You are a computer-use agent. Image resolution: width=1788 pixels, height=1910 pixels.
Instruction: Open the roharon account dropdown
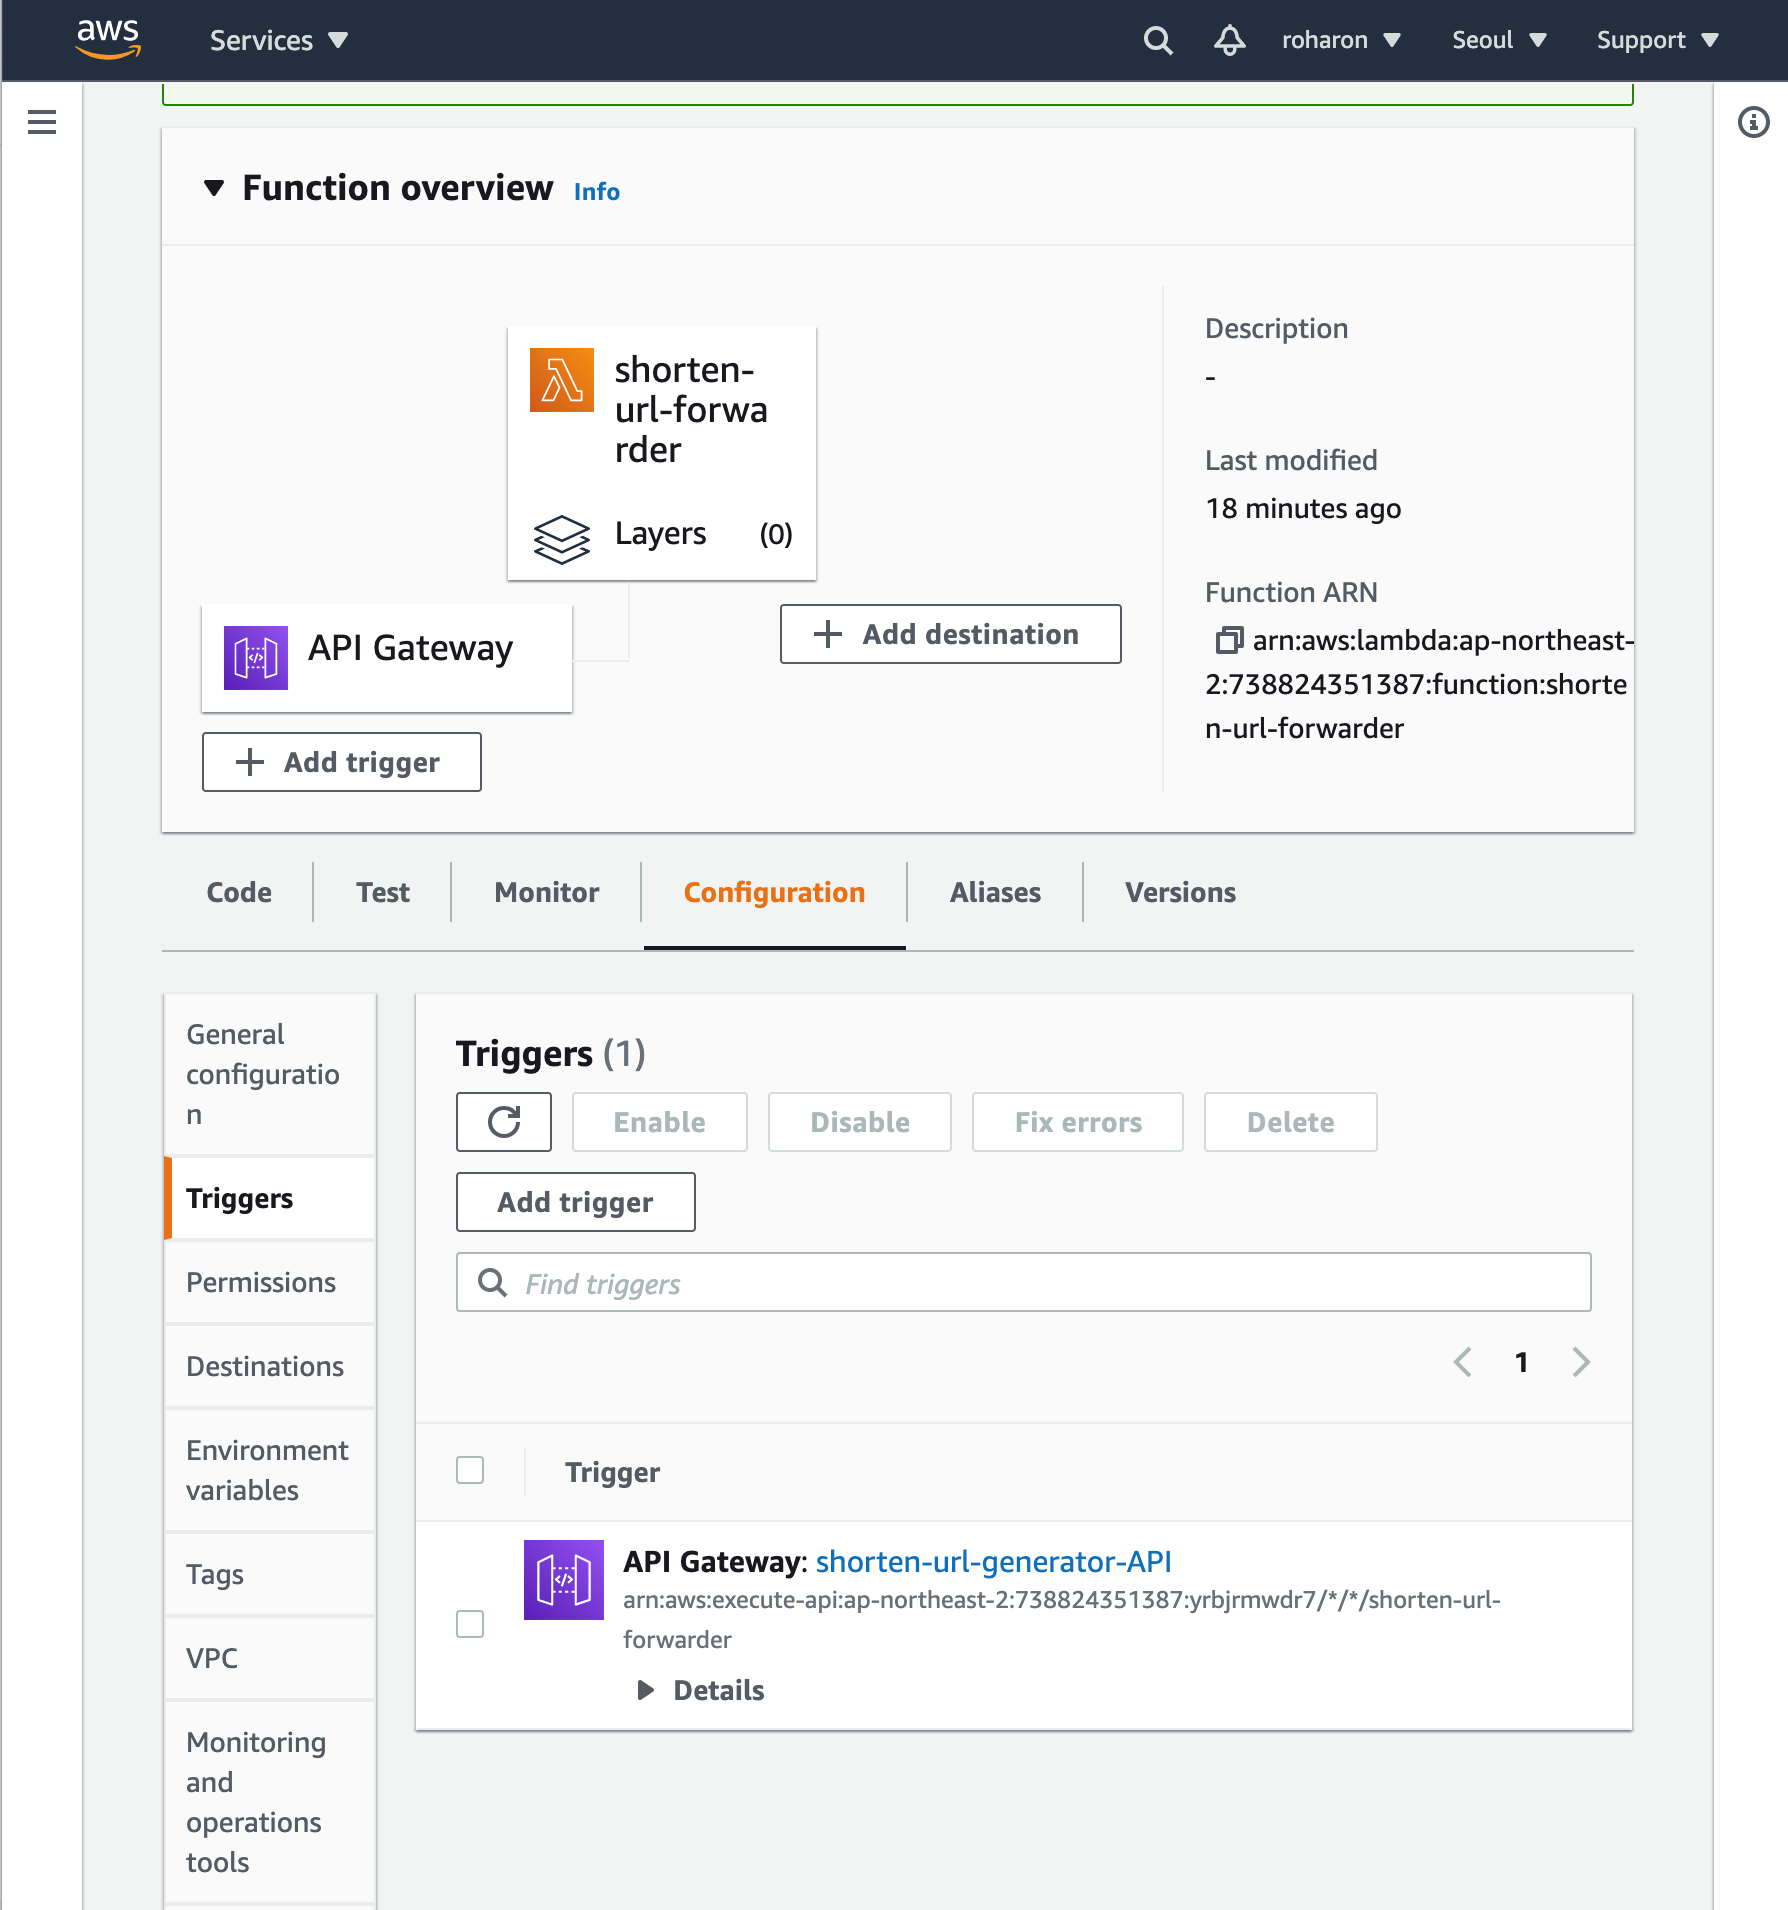coord(1341,40)
